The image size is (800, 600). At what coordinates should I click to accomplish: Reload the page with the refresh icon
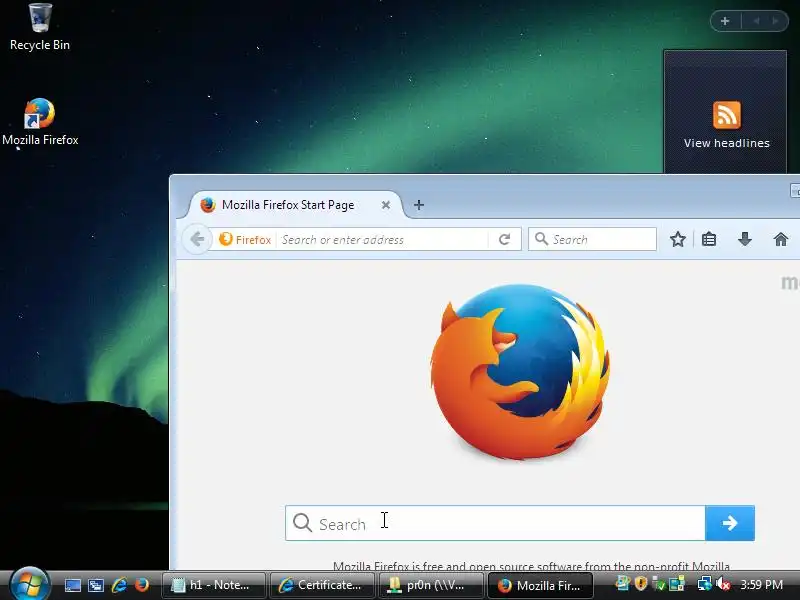click(x=505, y=239)
